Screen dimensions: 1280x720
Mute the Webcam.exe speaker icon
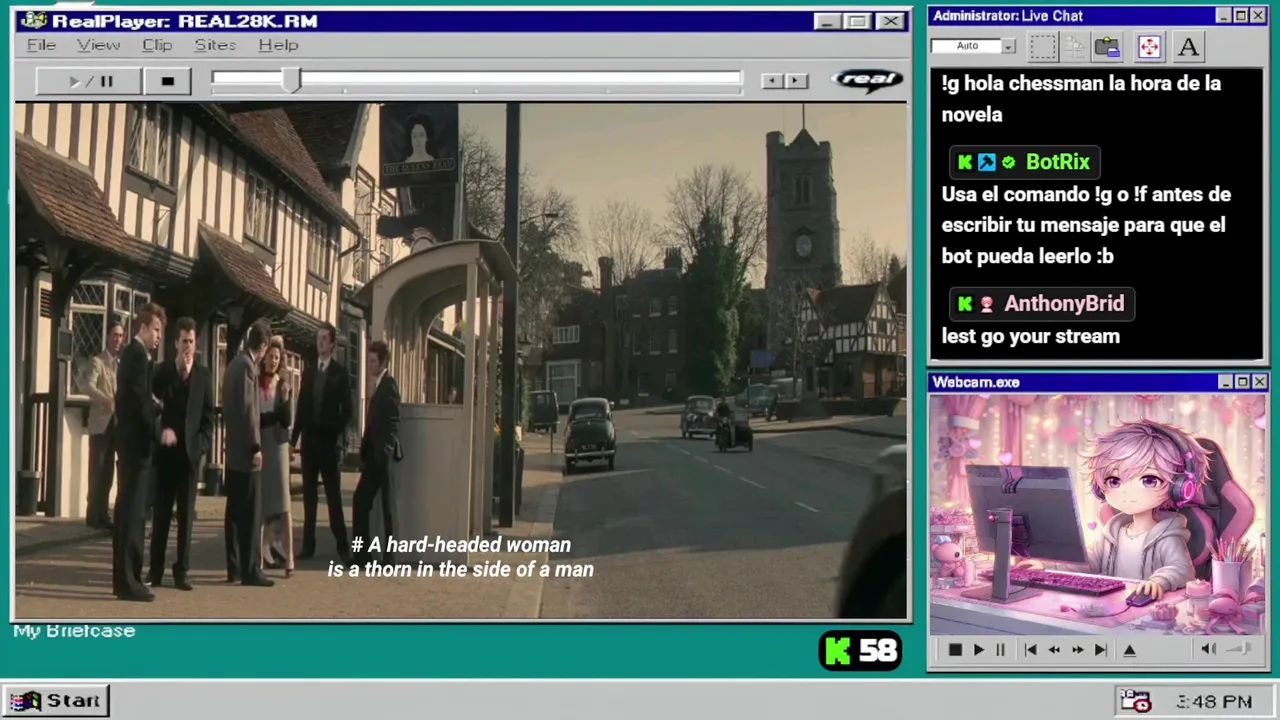[x=1208, y=649]
